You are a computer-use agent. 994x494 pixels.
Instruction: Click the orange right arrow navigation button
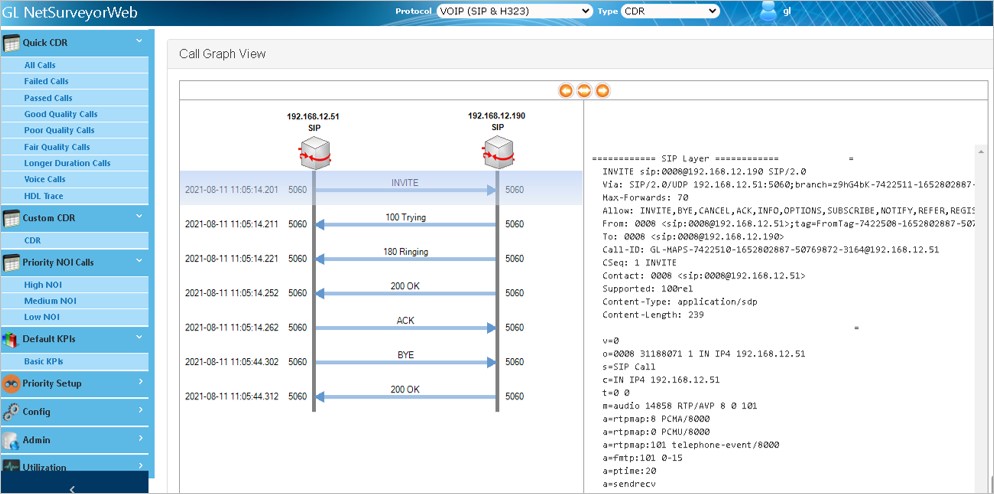(602, 91)
